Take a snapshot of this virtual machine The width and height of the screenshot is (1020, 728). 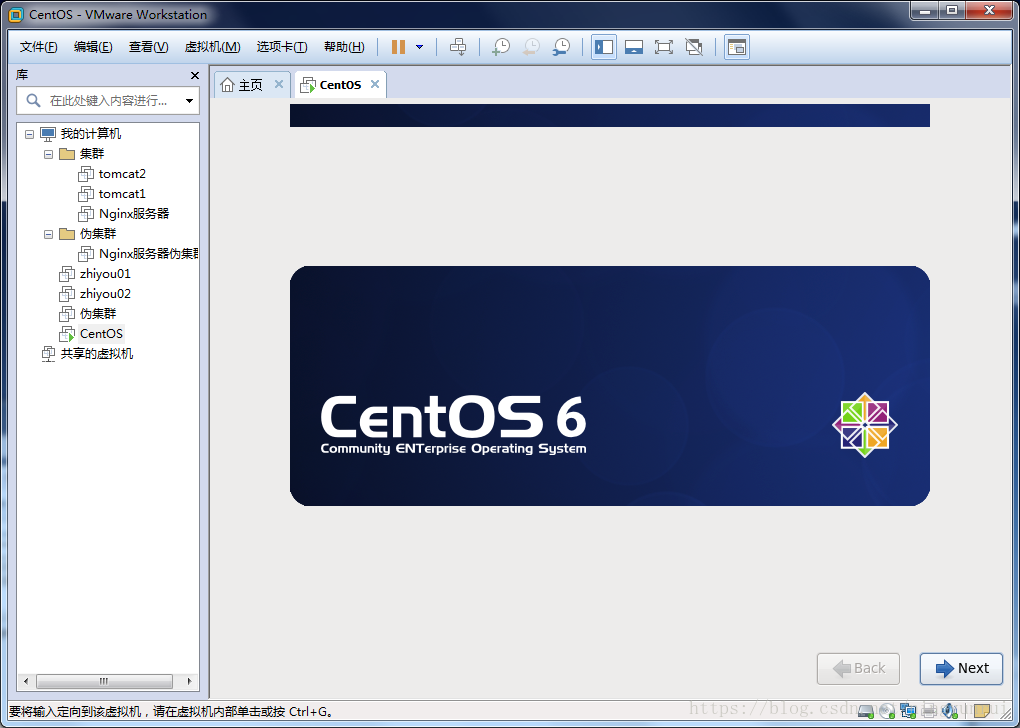(501, 47)
